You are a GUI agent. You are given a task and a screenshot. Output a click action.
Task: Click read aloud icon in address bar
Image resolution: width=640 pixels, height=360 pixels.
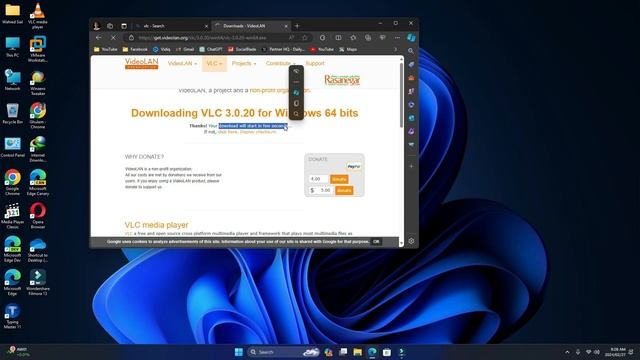coord(291,38)
